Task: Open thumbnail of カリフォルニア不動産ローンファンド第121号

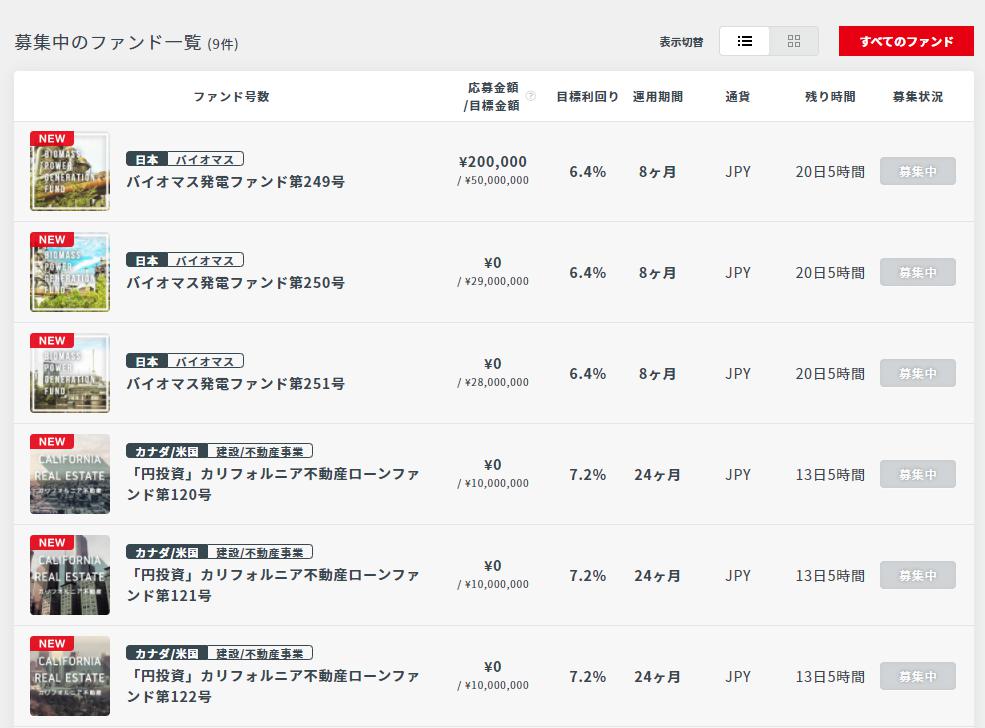Action: 70,575
